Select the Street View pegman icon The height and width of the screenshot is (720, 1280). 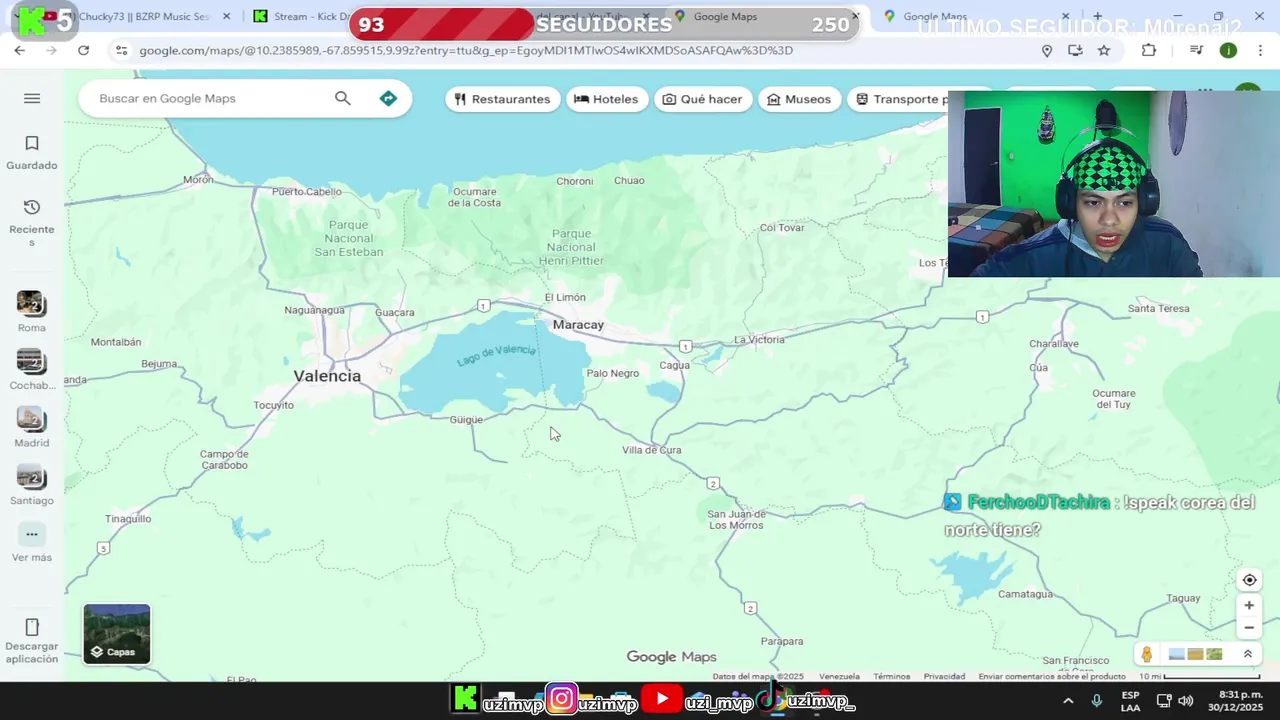tap(1147, 654)
